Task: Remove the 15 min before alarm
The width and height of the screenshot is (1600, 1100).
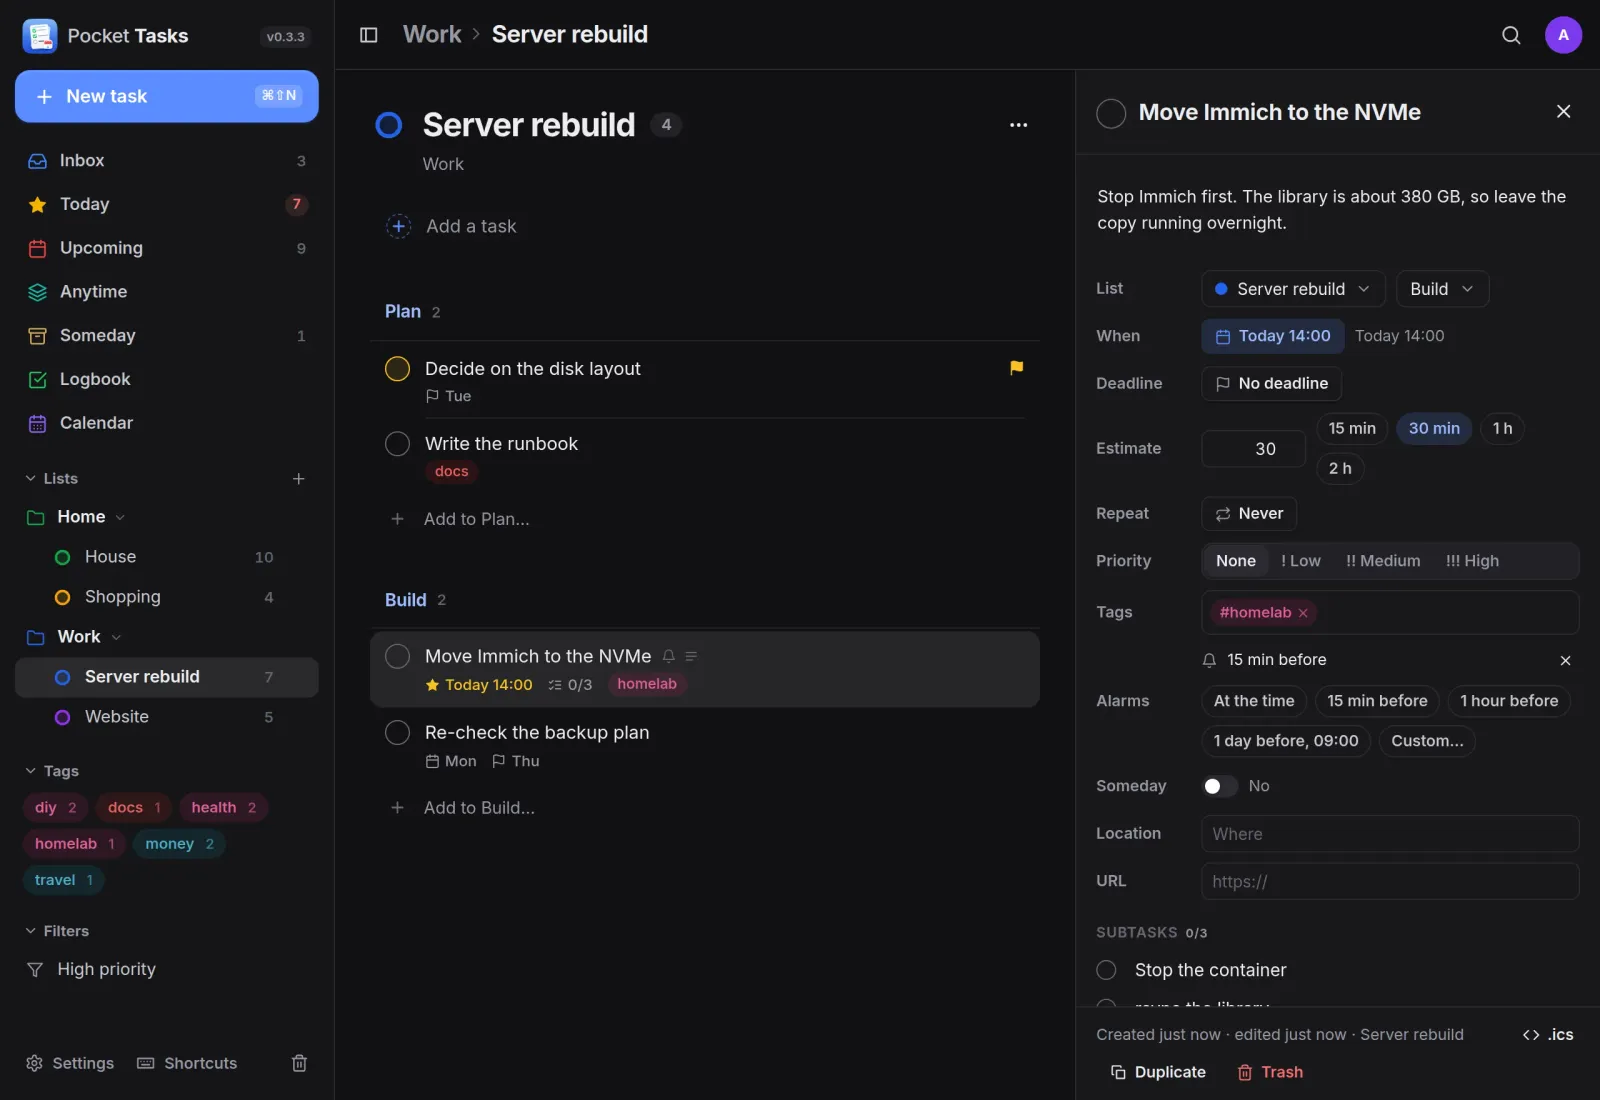Action: 1565,660
